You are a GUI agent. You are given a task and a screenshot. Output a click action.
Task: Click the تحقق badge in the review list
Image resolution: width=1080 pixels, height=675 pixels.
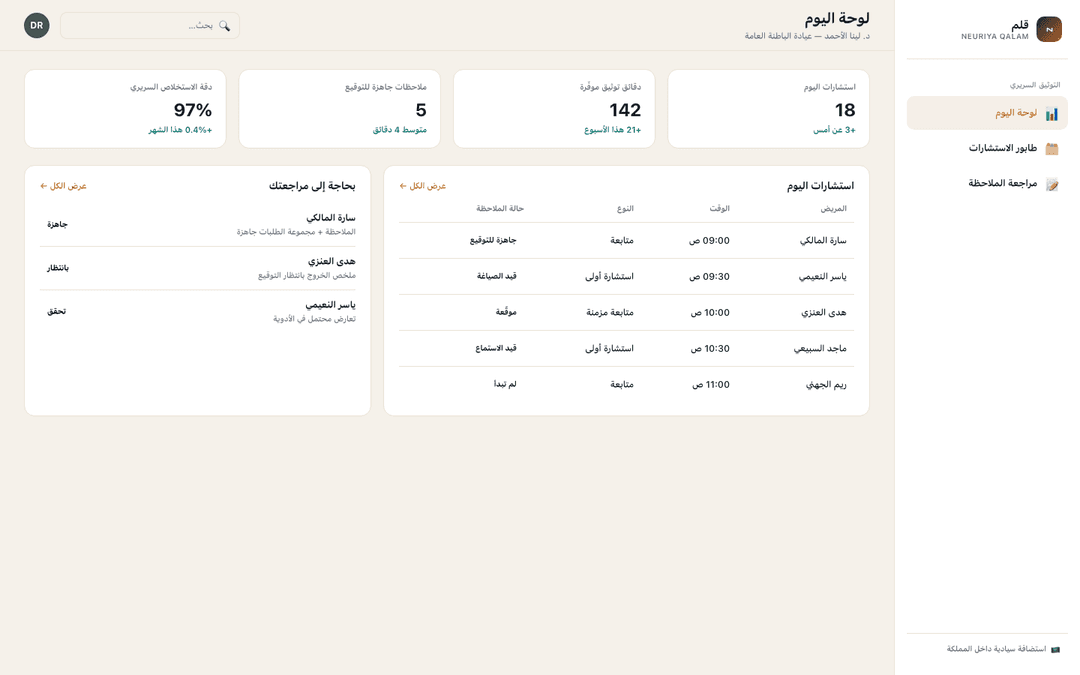click(56, 311)
